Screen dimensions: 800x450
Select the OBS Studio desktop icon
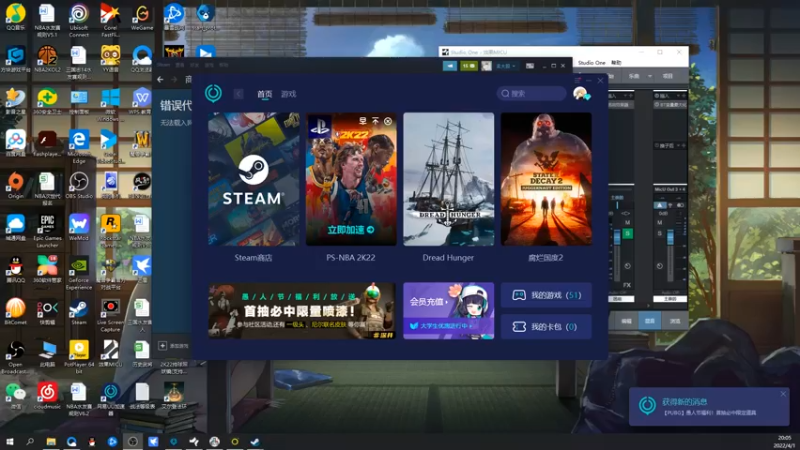79,186
